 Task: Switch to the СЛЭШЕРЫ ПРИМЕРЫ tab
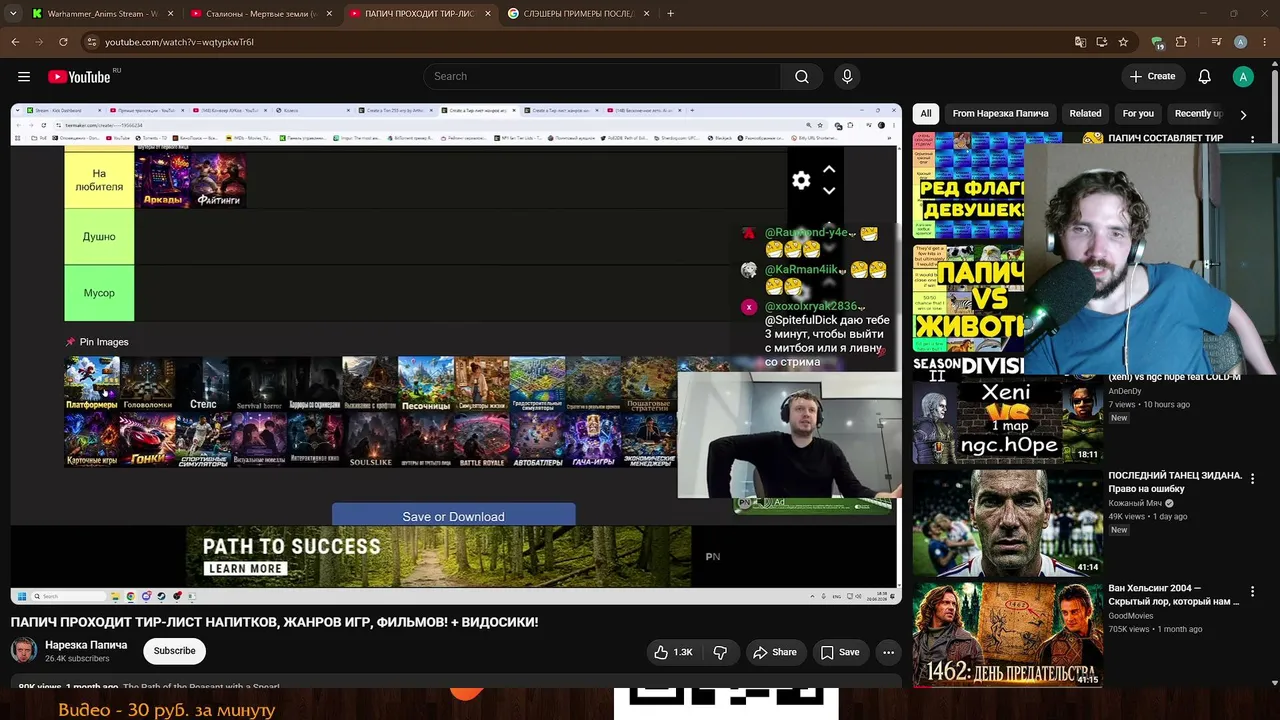579,14
